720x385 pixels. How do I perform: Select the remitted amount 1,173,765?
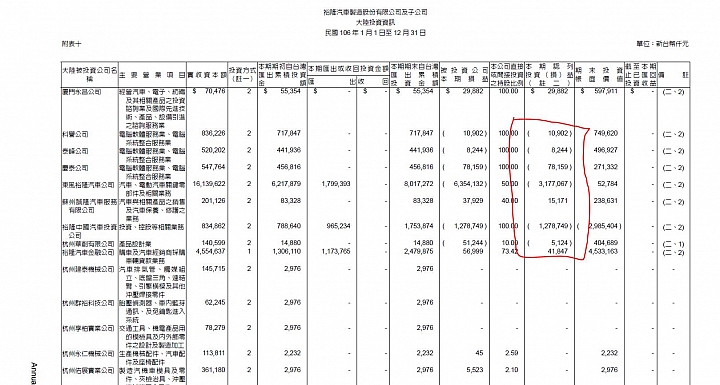click(x=336, y=251)
